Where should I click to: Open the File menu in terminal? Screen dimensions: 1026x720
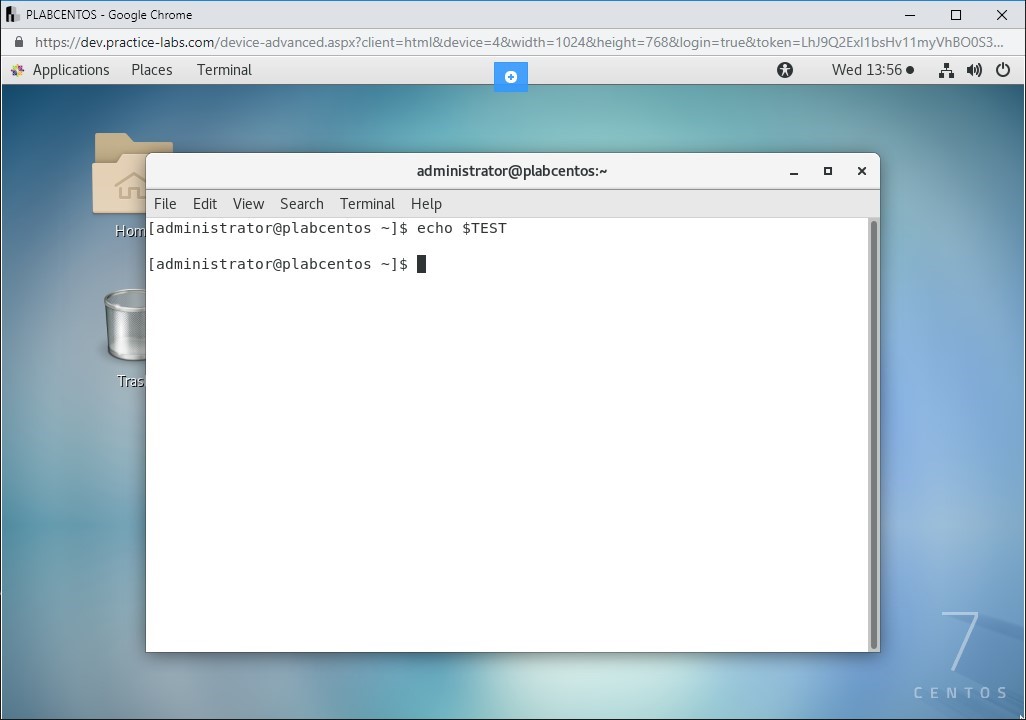(165, 204)
